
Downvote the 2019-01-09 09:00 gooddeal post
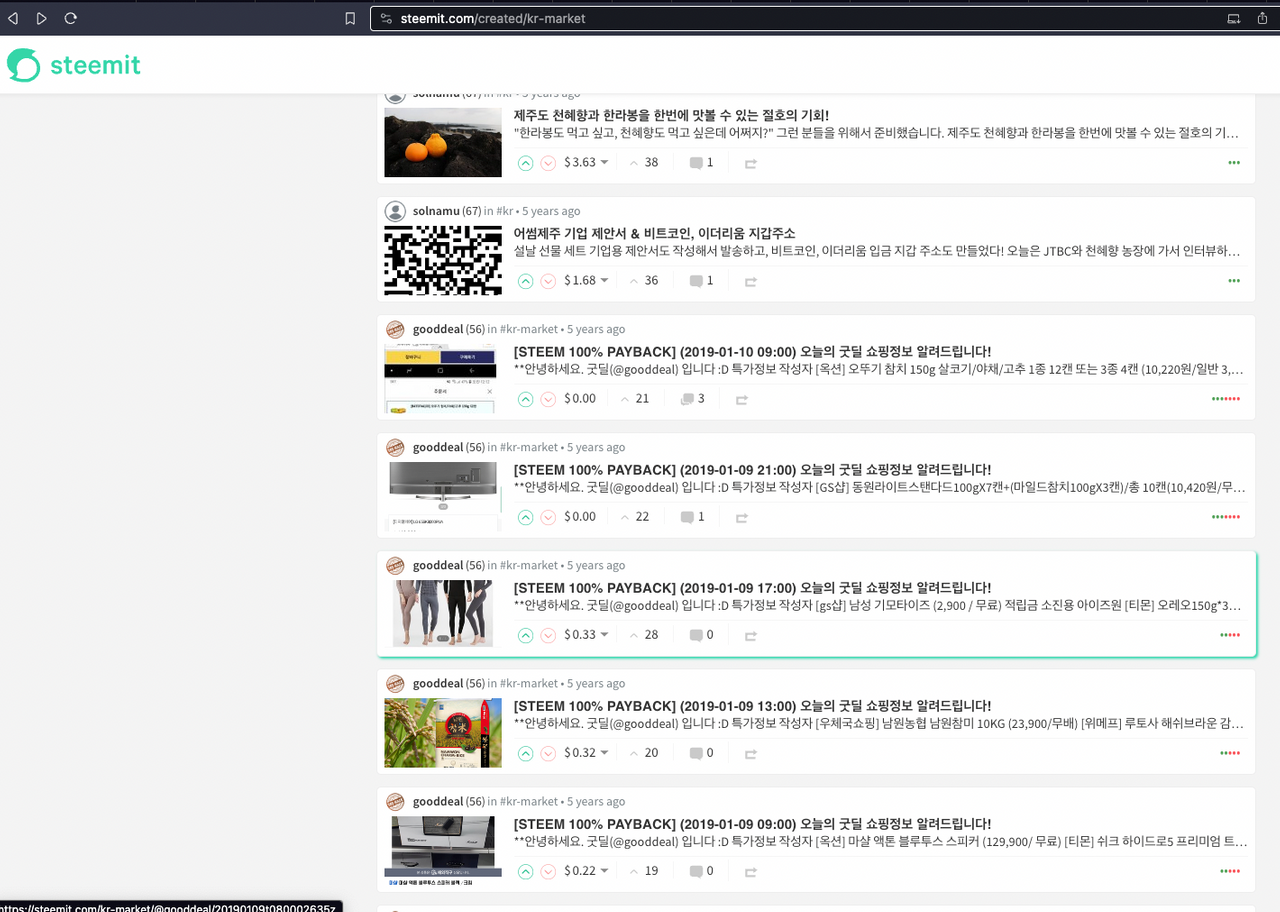pos(548,871)
